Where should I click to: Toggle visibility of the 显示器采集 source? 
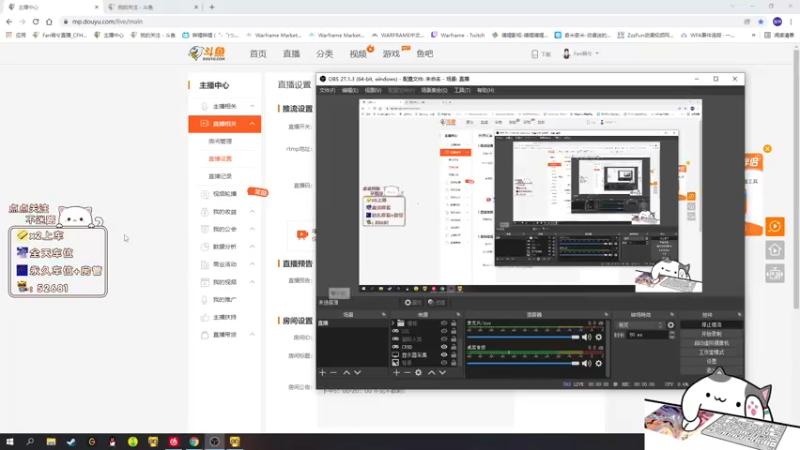[x=444, y=355]
